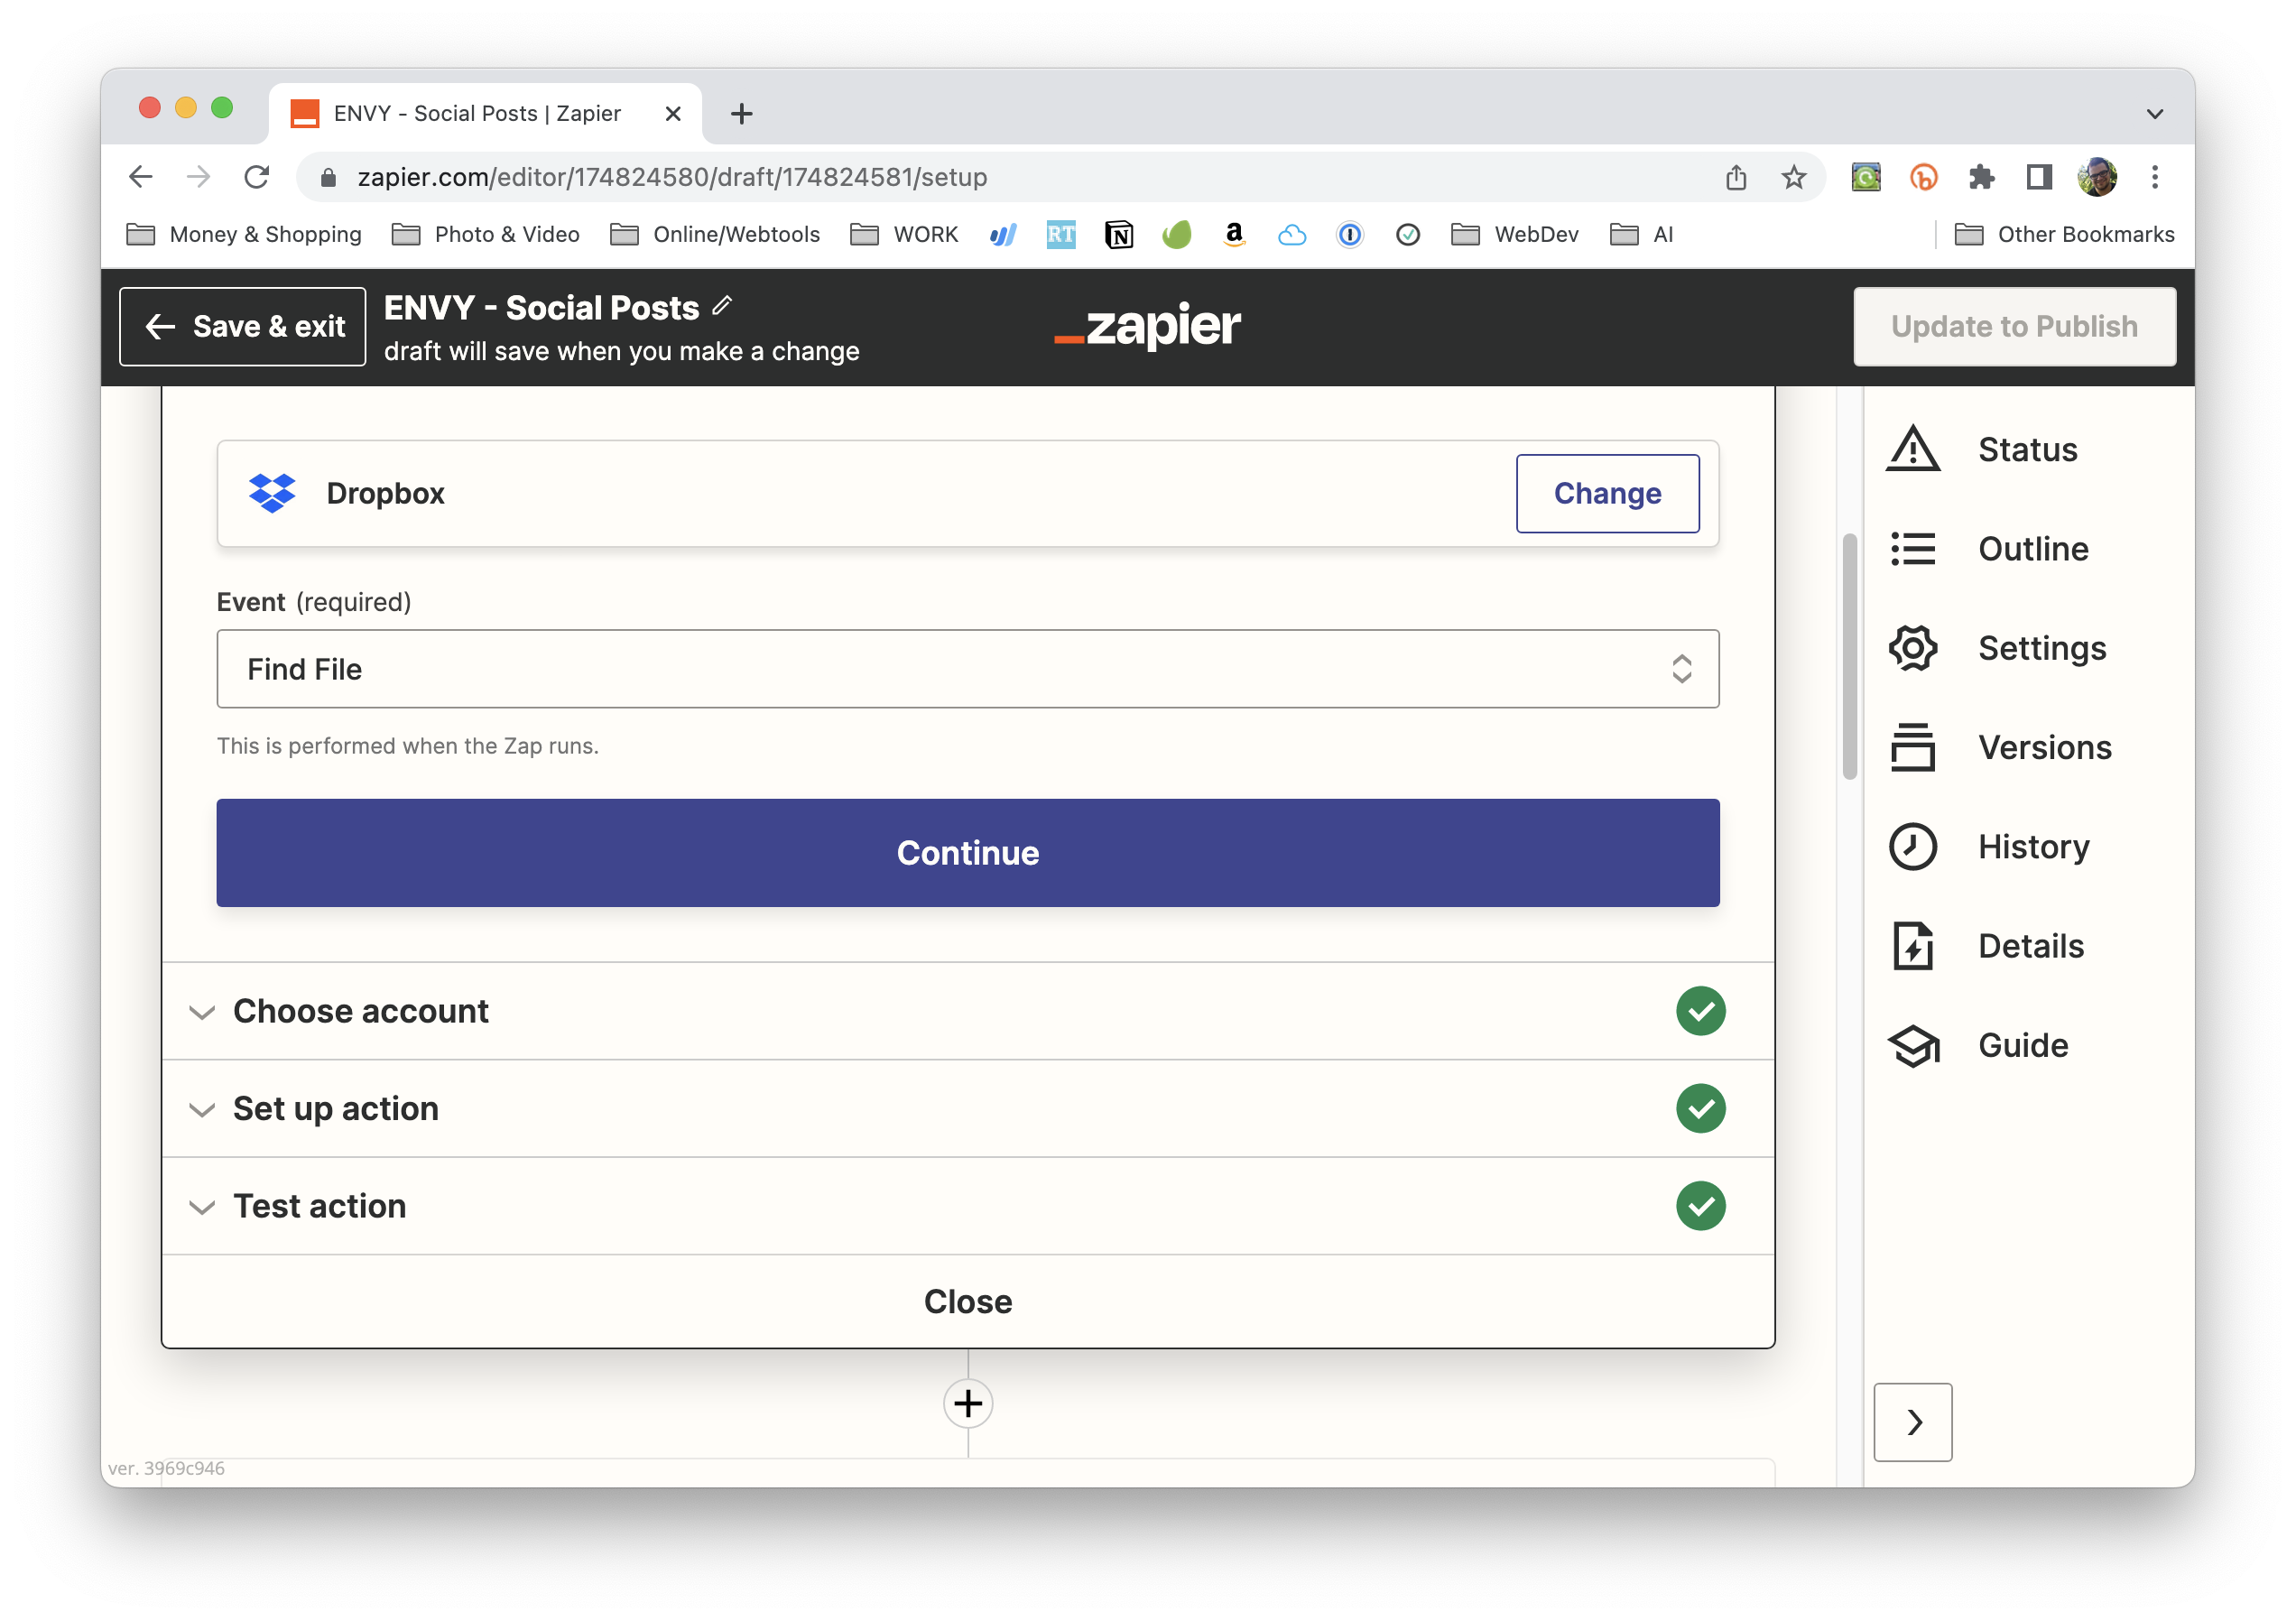Click the Update to Publish button
The image size is (2296, 1621).
click(2014, 326)
